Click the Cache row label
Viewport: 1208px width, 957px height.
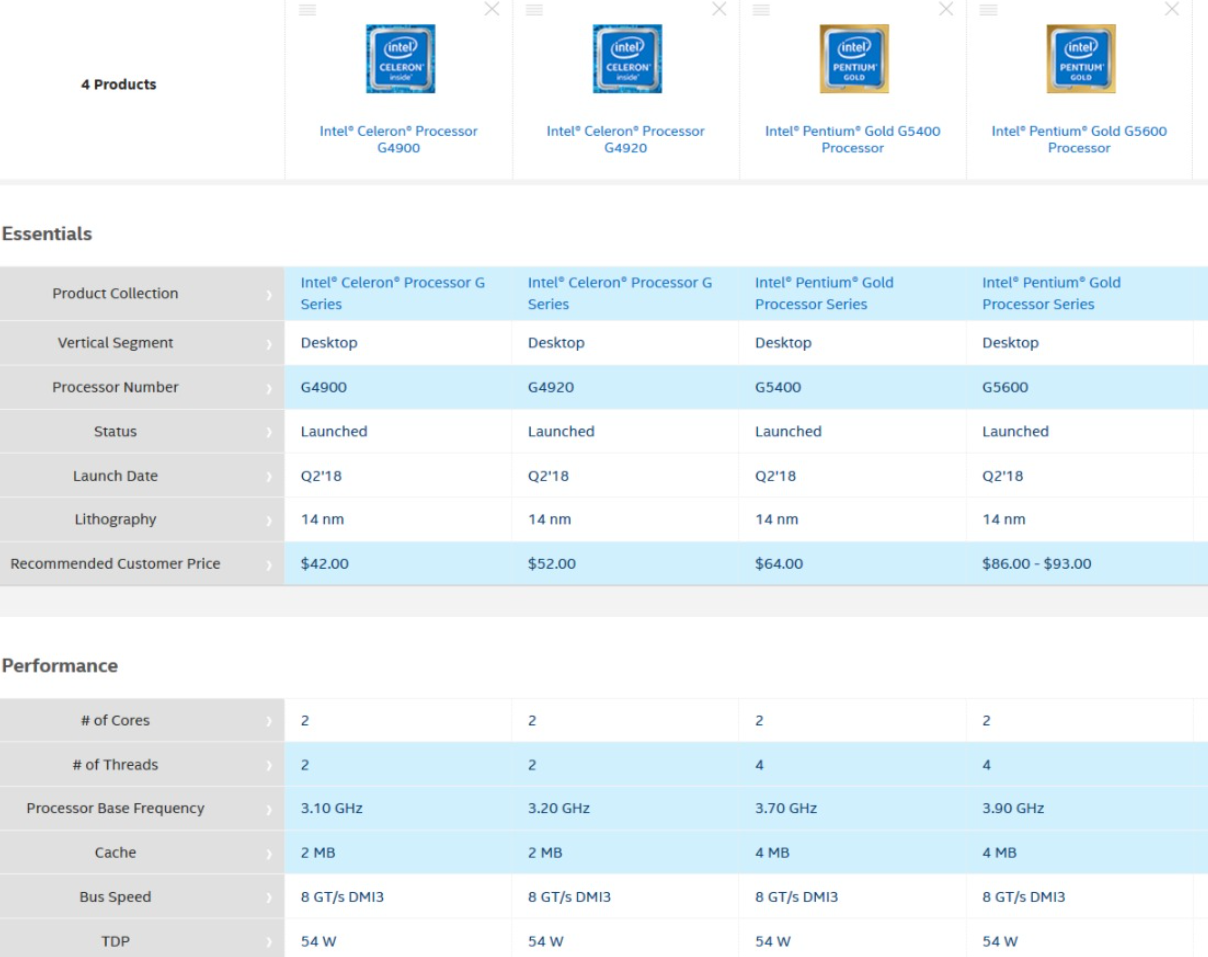115,853
